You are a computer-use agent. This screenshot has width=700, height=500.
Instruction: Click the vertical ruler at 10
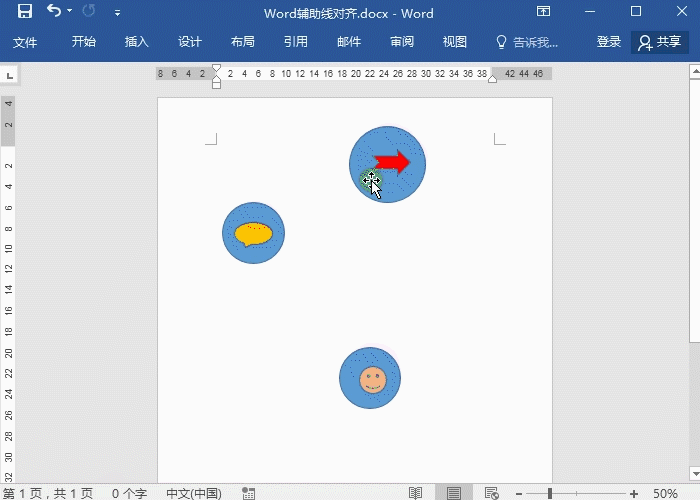point(8,248)
